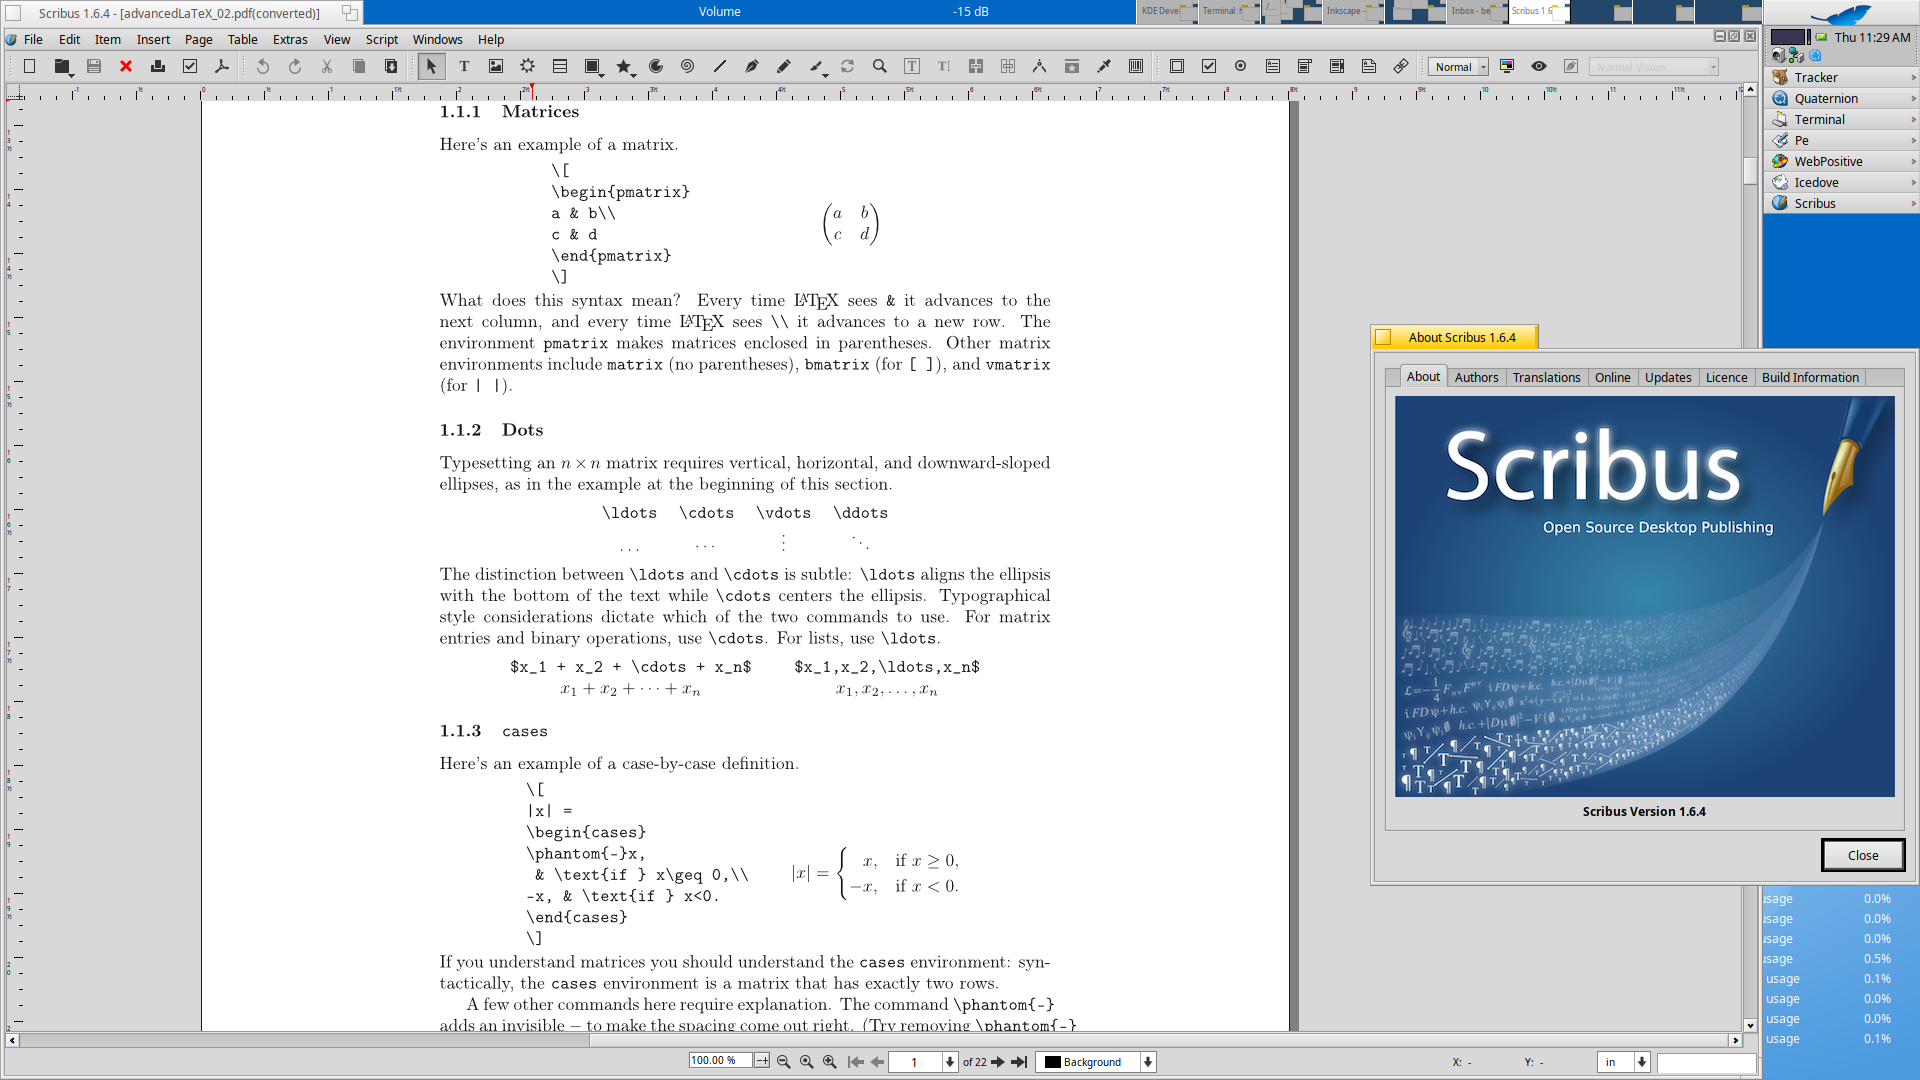Save document using the floppy disk icon
This screenshot has width=1920, height=1080.
tap(94, 66)
